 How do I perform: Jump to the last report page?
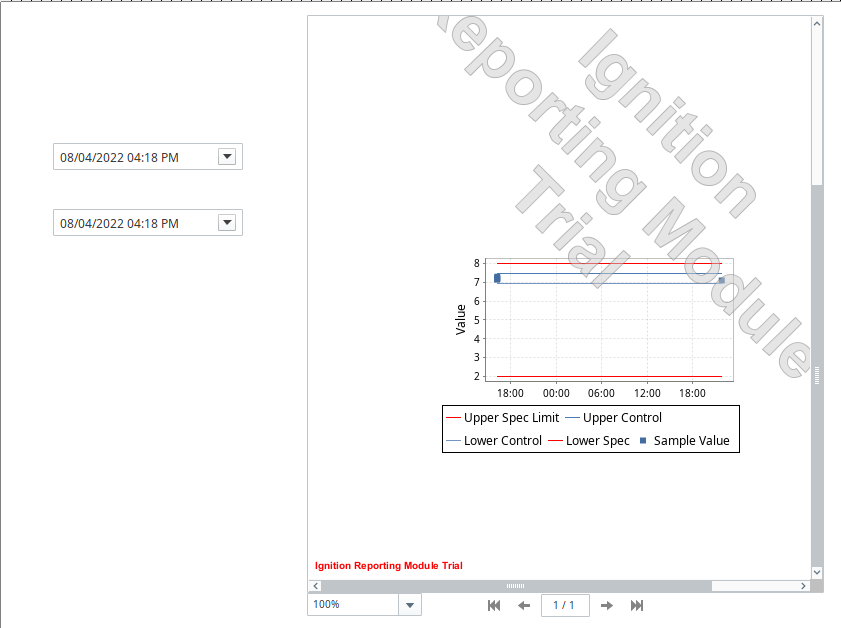click(x=637, y=605)
